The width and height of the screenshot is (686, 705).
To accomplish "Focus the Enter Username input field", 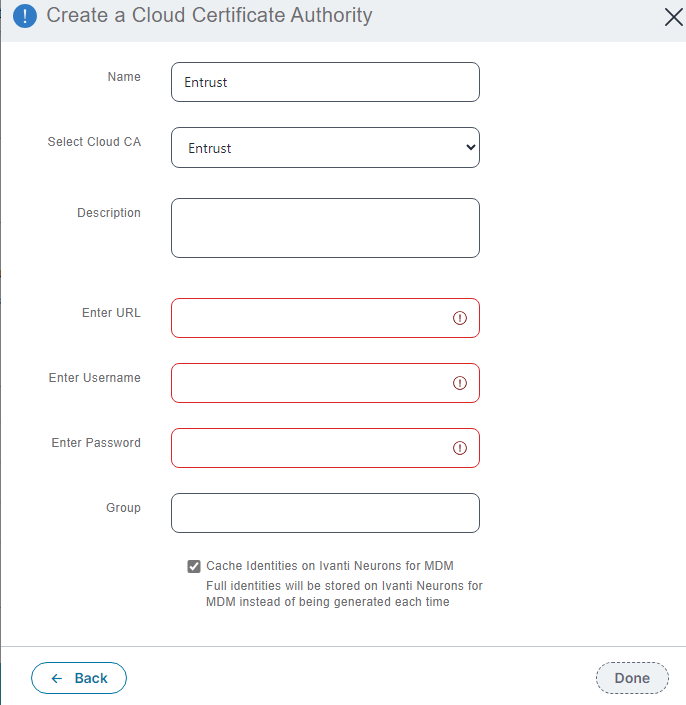I will pos(310,383).
